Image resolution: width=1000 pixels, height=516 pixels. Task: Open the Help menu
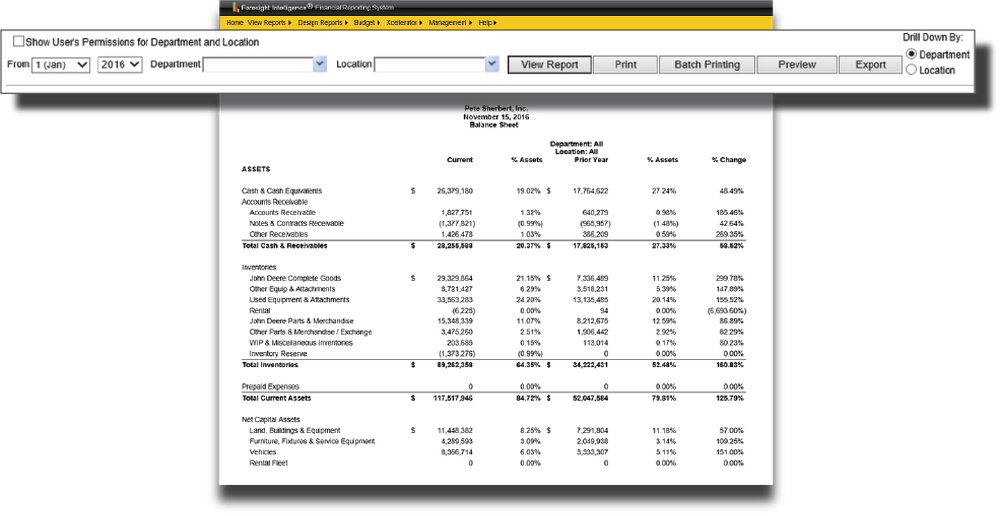tap(487, 22)
